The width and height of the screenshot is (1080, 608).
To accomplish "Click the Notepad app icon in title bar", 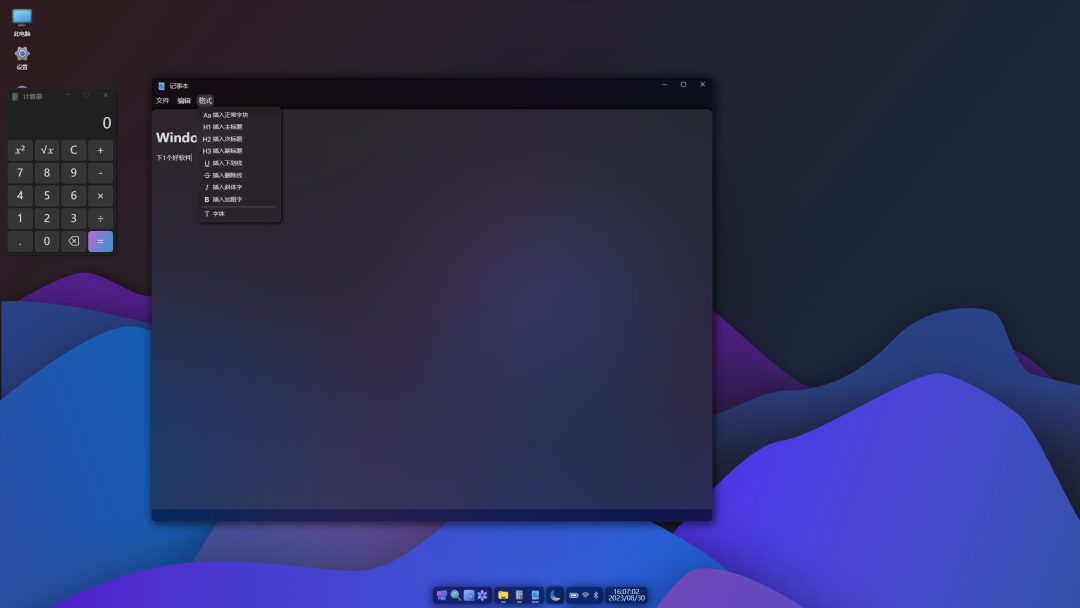I will [161, 86].
